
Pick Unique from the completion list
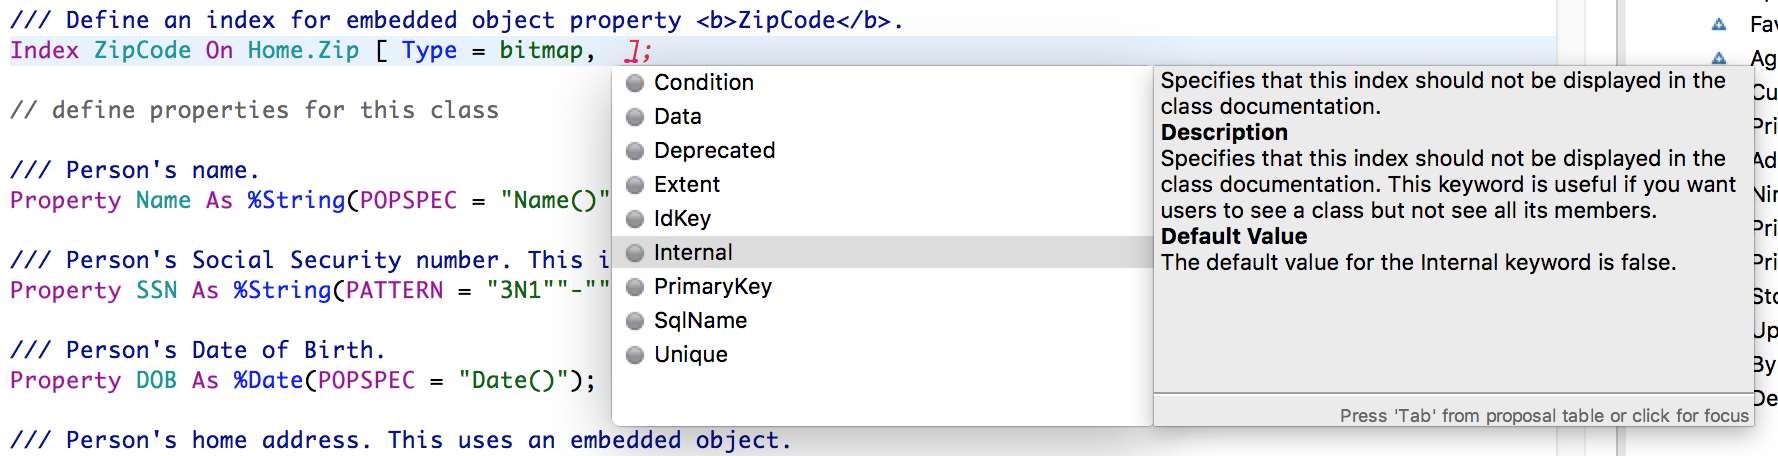point(690,354)
